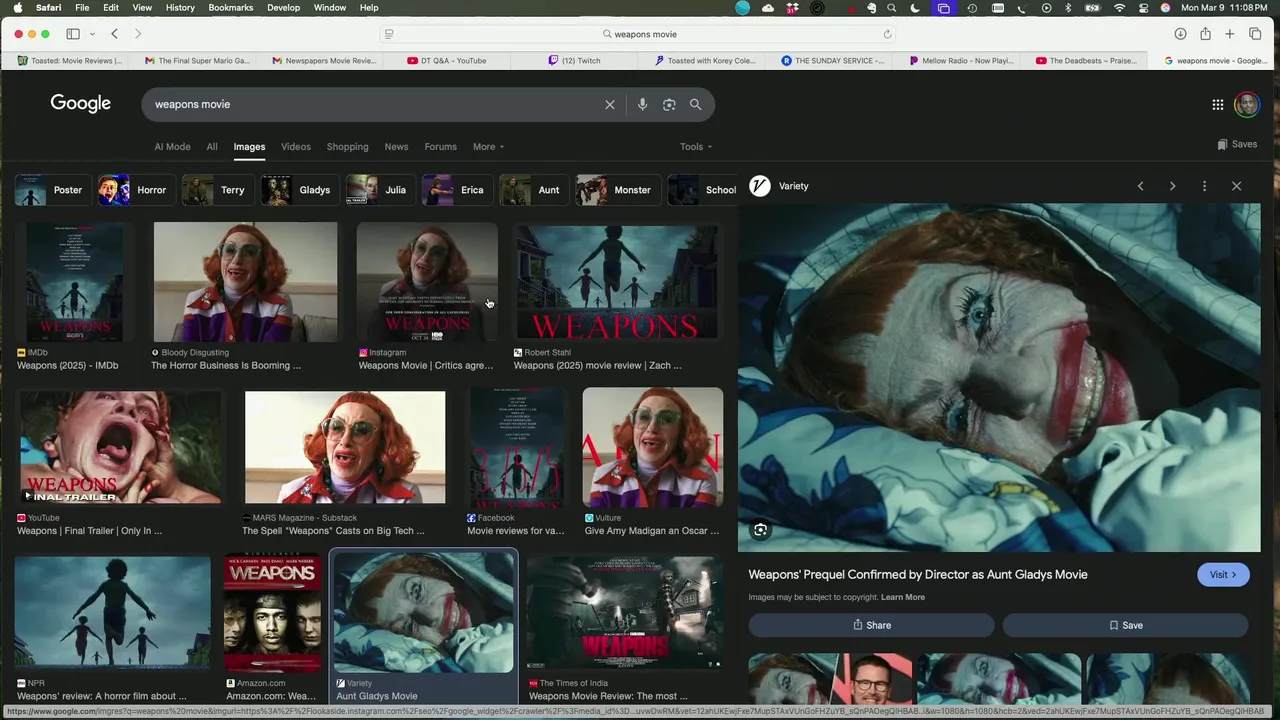Open the YouTube Final Trailer thumbnail
The height and width of the screenshot is (720, 1280).
pyautogui.click(x=119, y=447)
